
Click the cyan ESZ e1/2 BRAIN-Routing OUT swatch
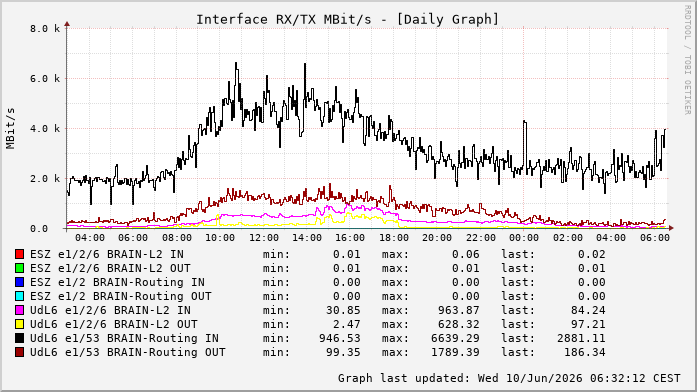coord(19,296)
